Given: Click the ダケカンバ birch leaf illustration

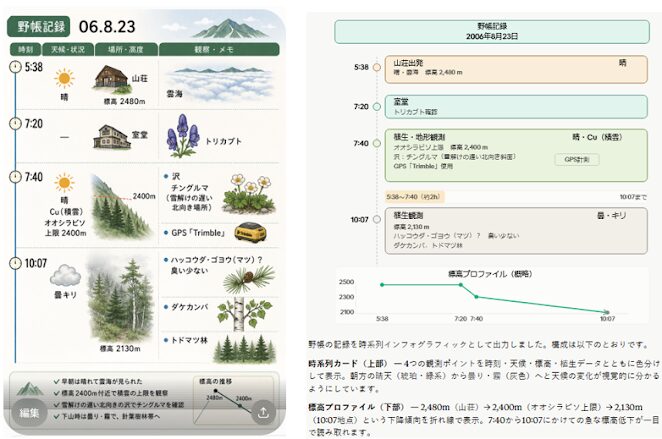Looking at the screenshot, I should [244, 314].
